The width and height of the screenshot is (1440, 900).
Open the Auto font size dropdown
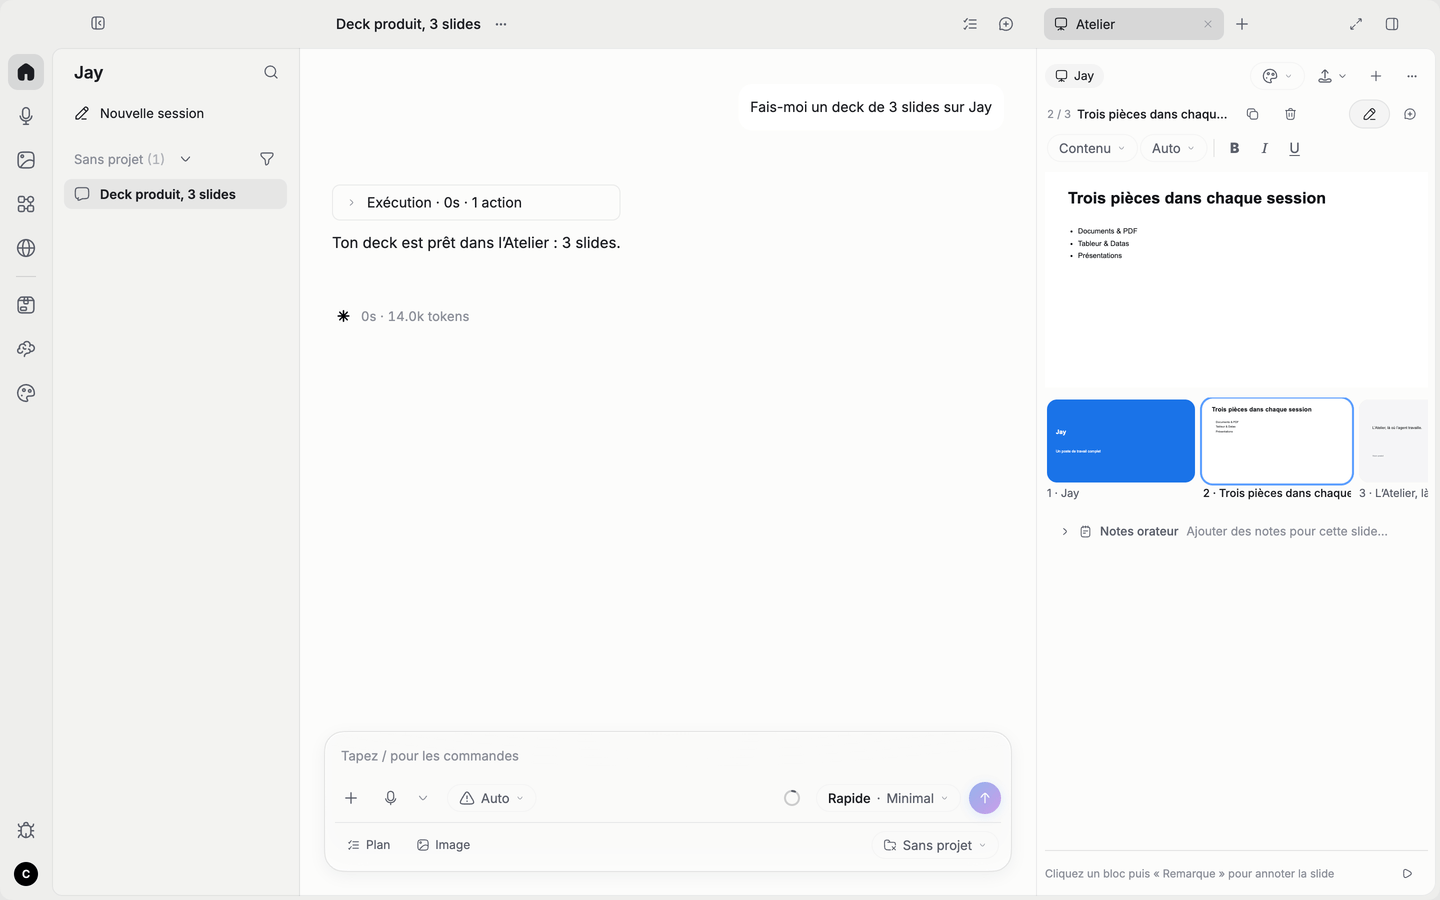1173,148
